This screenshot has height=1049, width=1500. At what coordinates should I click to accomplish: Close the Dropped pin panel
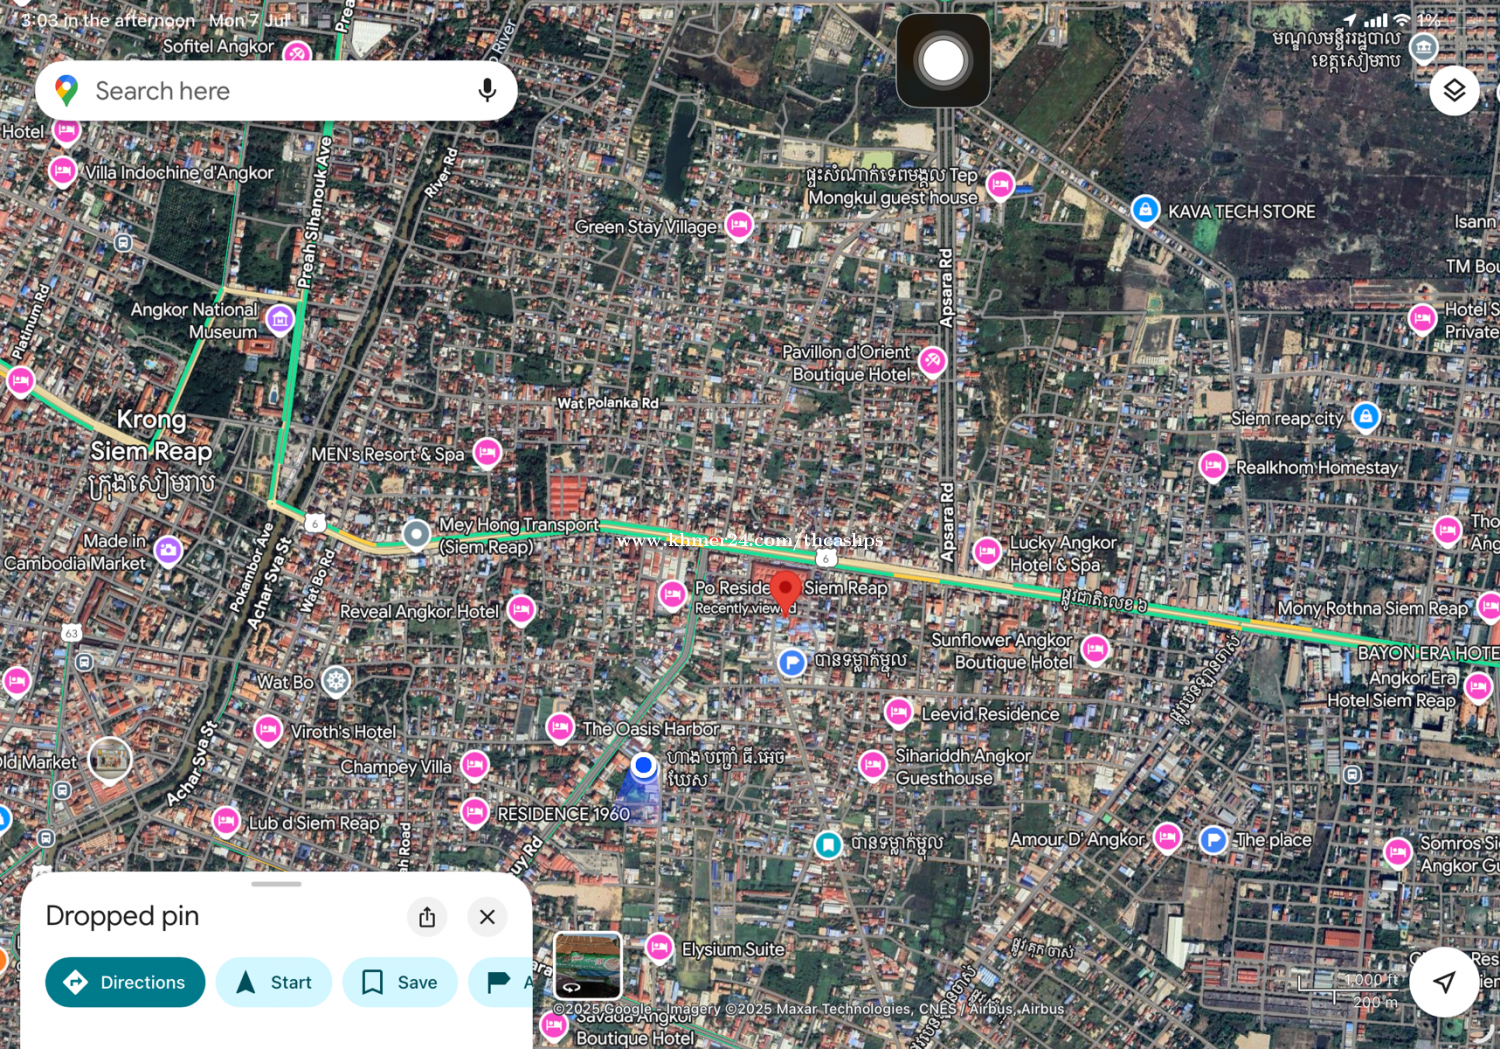(487, 917)
